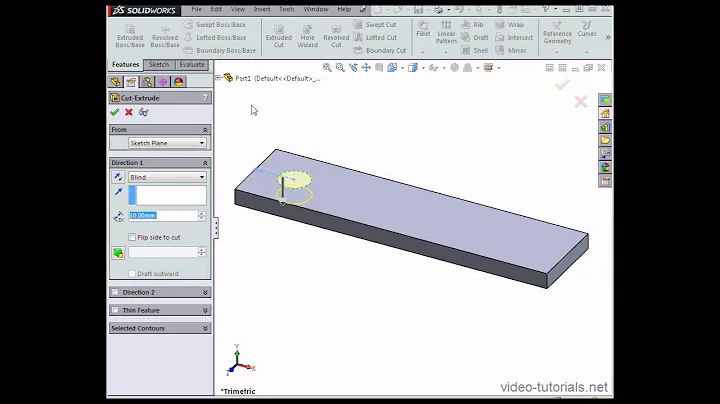720x404 pixels.
Task: Select the Revolved Cut tool
Action: pyautogui.click(x=336, y=36)
